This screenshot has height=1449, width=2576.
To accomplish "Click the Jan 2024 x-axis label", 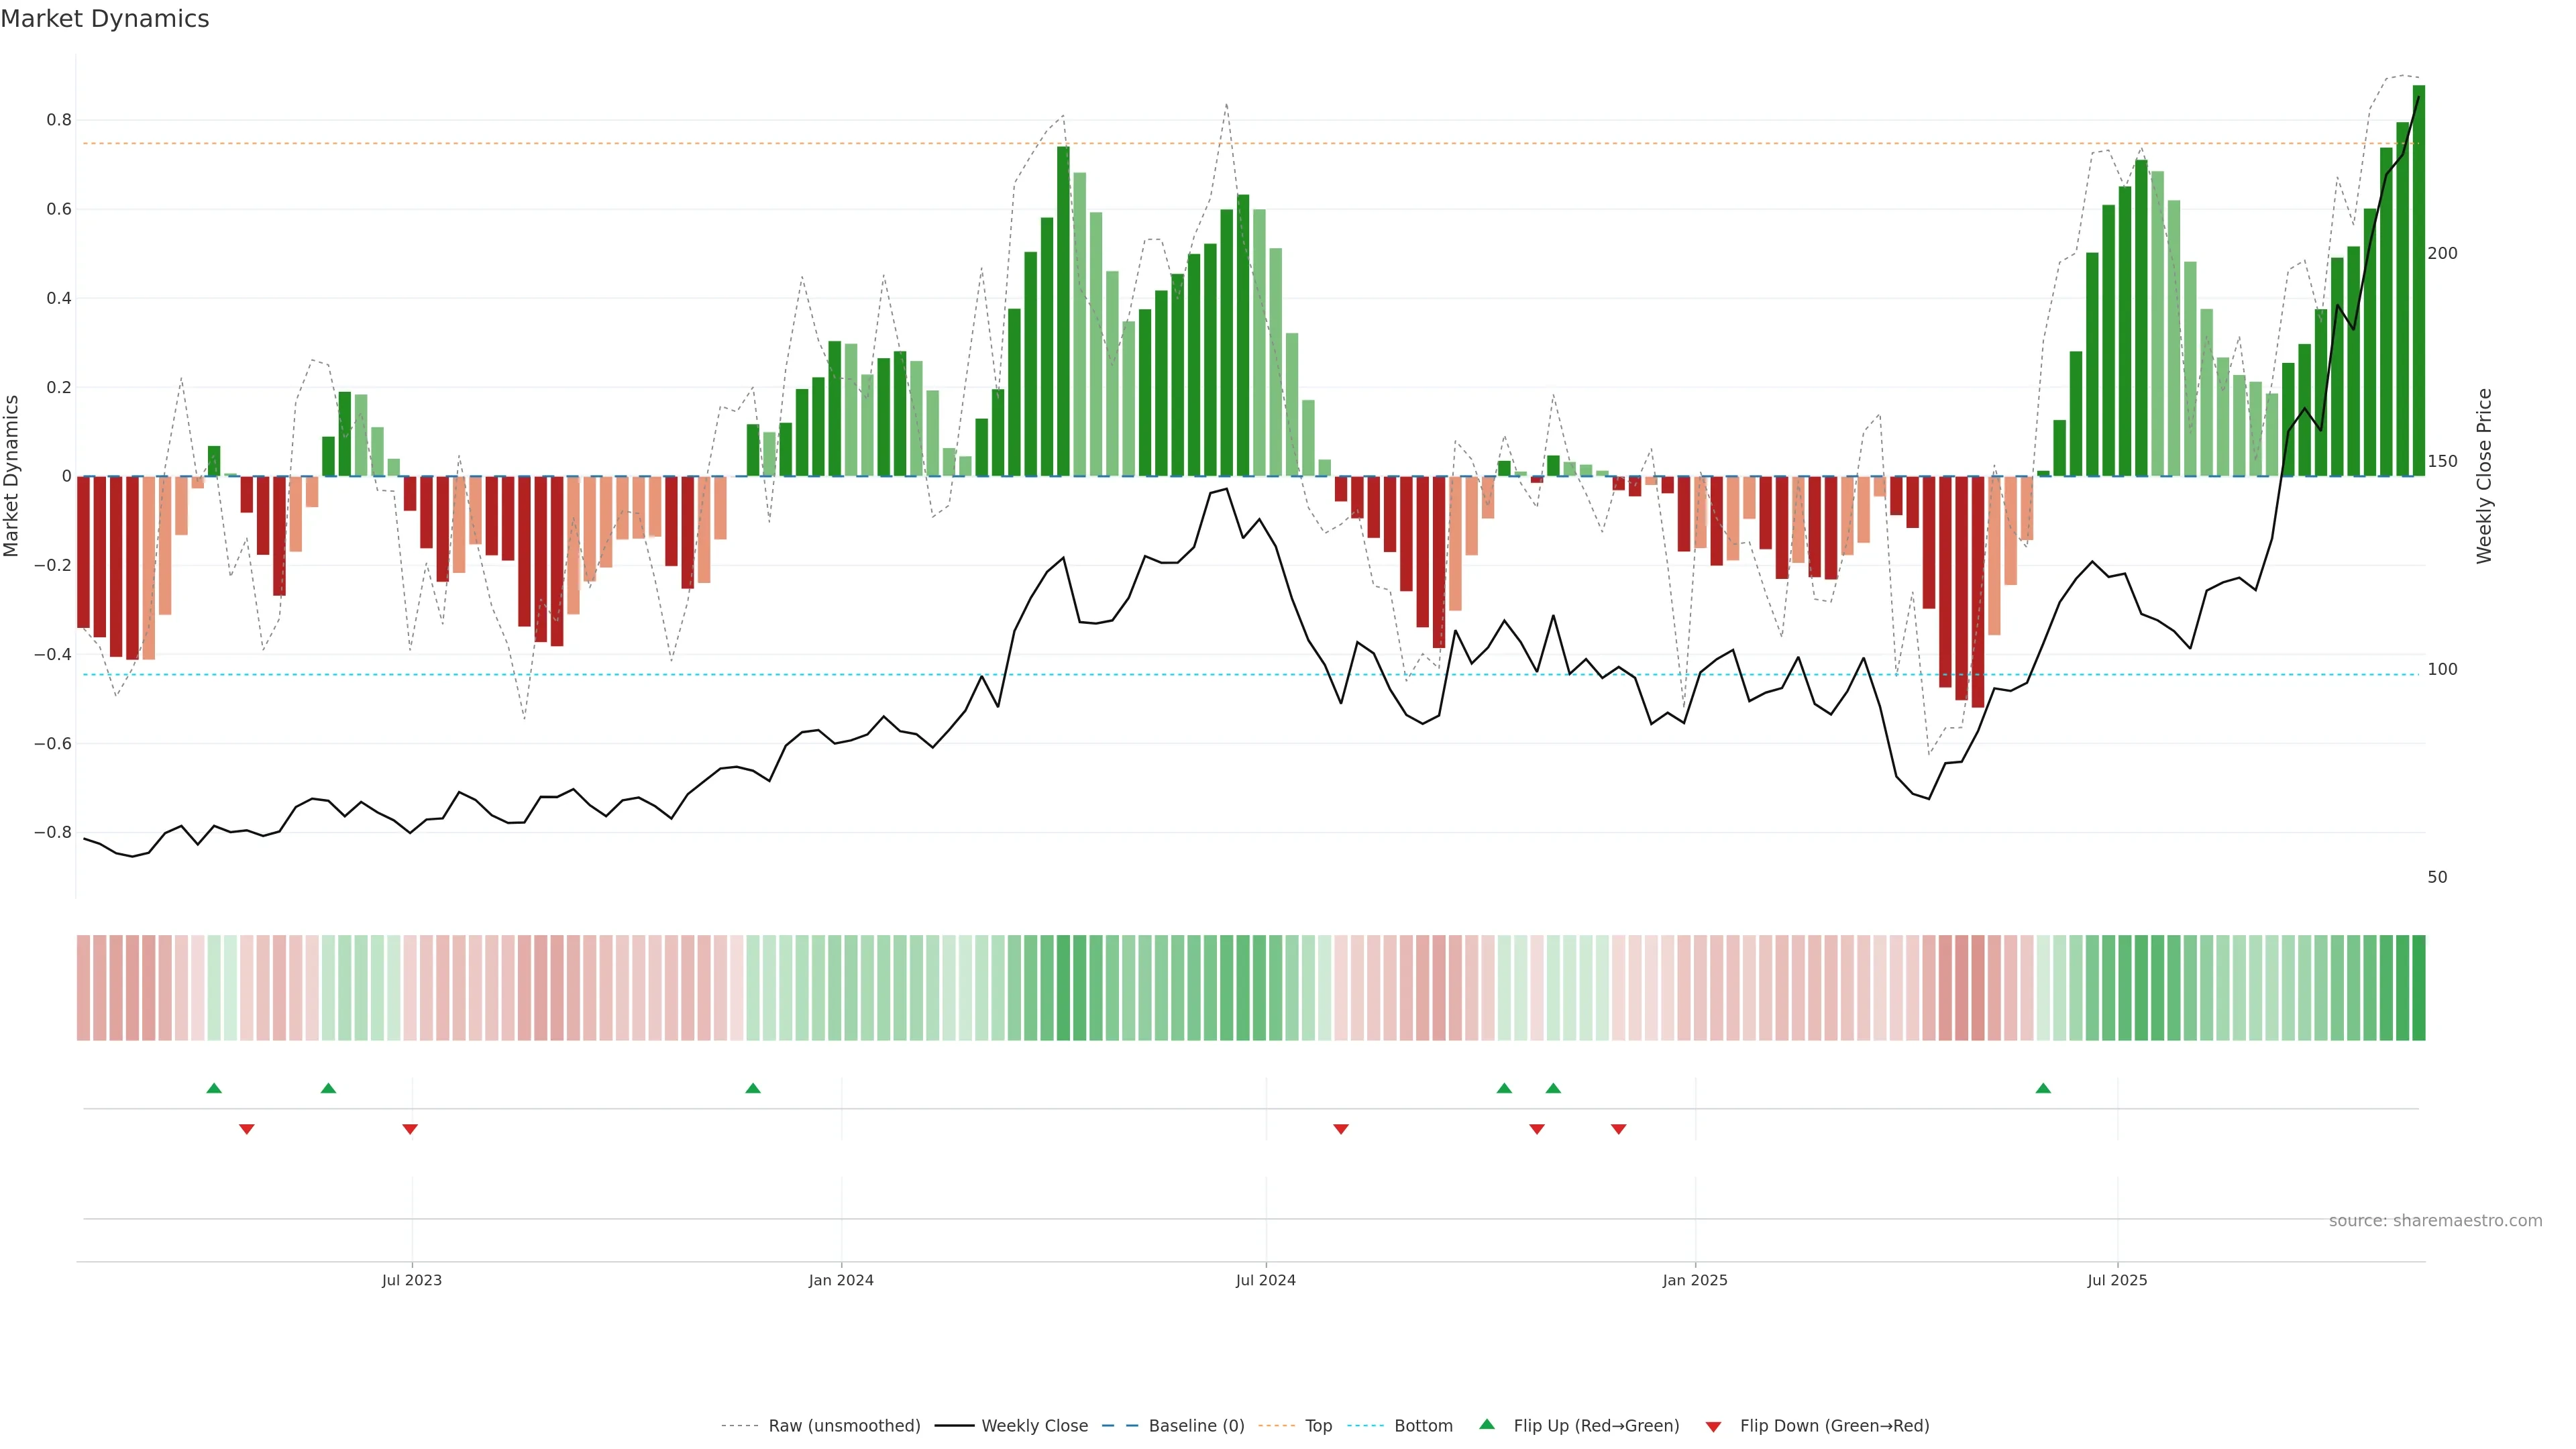I will pos(841,1280).
